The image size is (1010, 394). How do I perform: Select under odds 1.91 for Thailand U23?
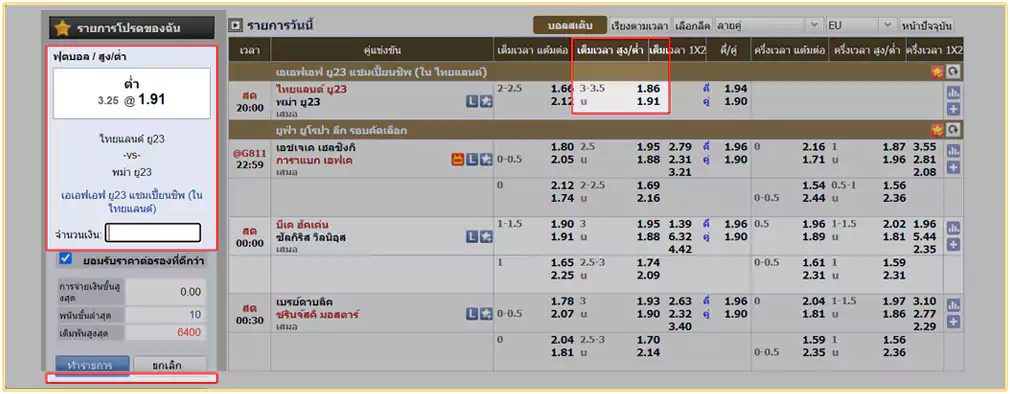coord(649,102)
